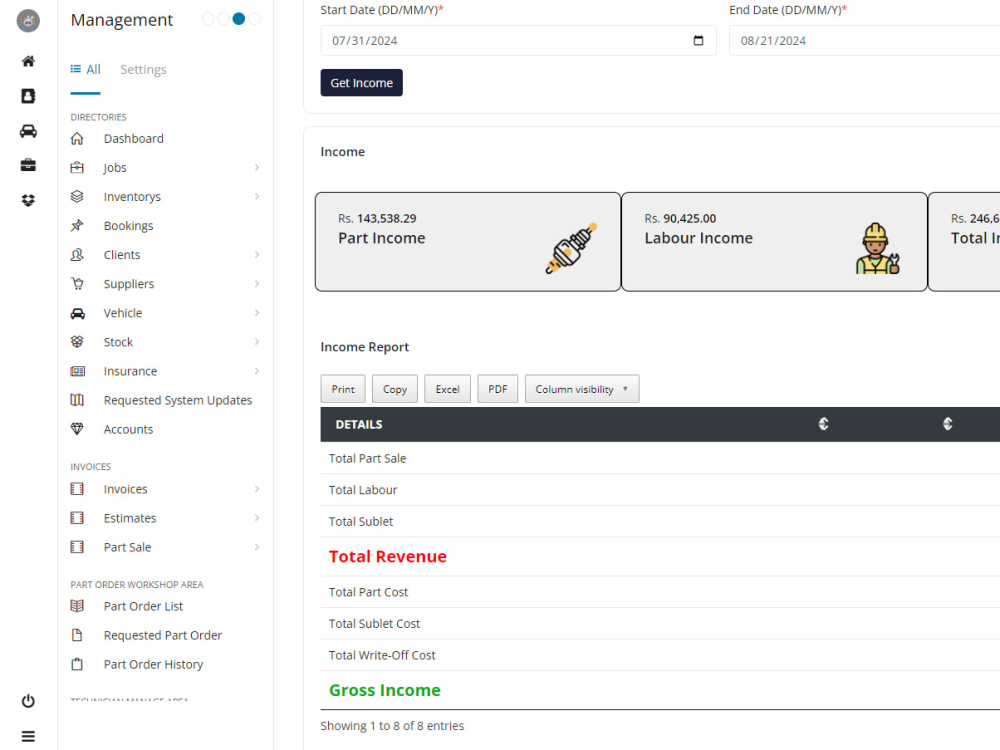
Task: Click the Start Date input field
Action: (518, 40)
